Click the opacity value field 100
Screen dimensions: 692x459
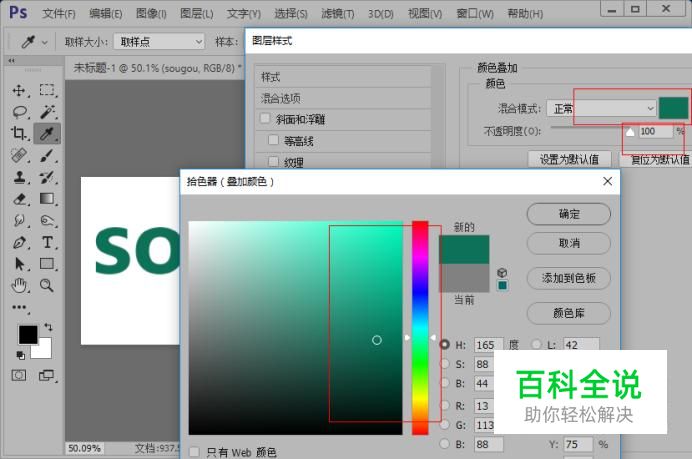tap(656, 131)
